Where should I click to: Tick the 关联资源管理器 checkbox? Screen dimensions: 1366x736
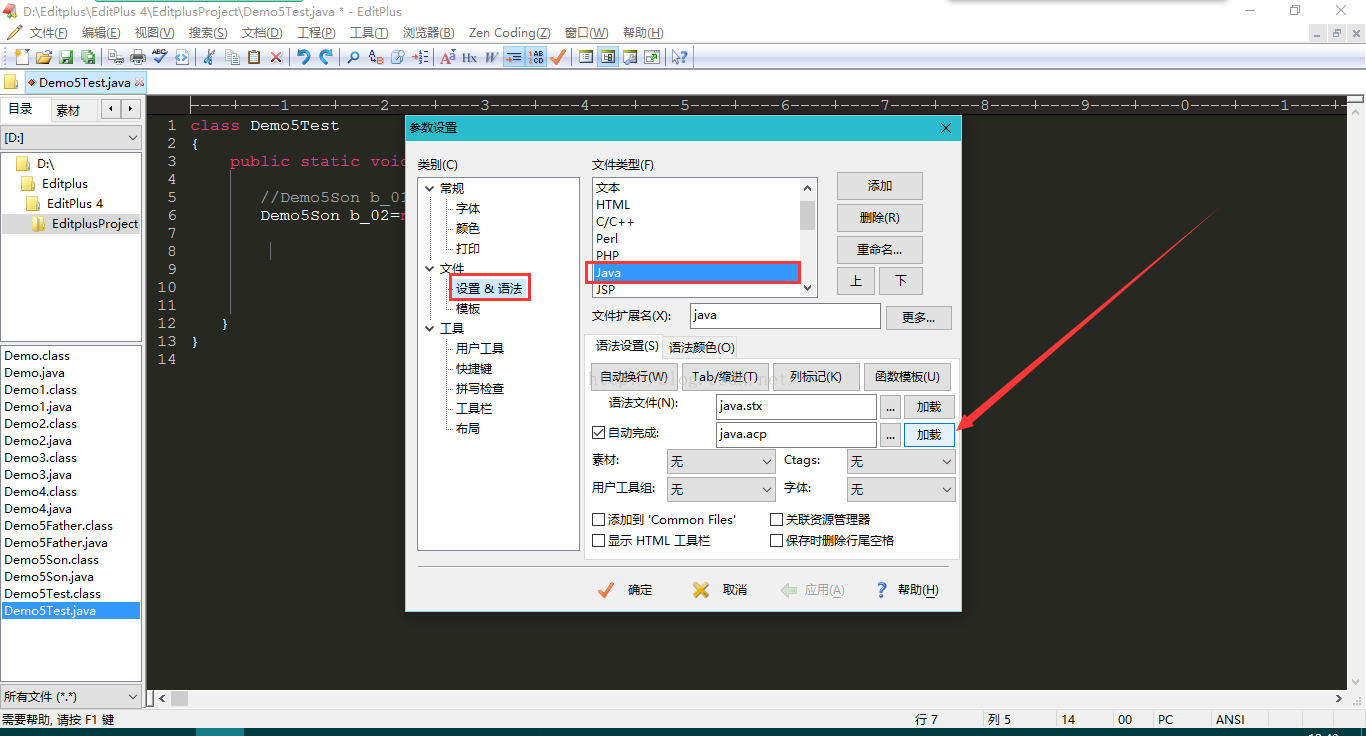(776, 520)
